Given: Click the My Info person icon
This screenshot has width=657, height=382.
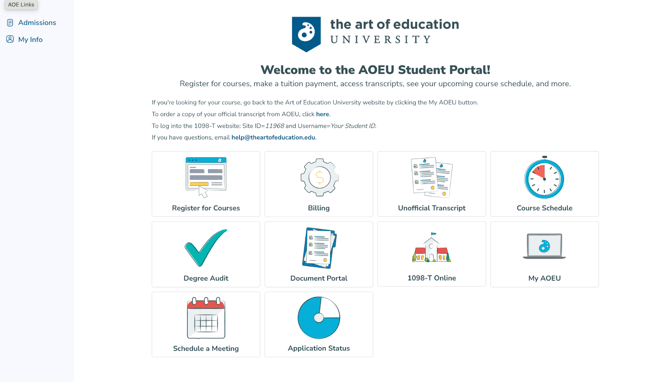Looking at the screenshot, I should [x=10, y=39].
